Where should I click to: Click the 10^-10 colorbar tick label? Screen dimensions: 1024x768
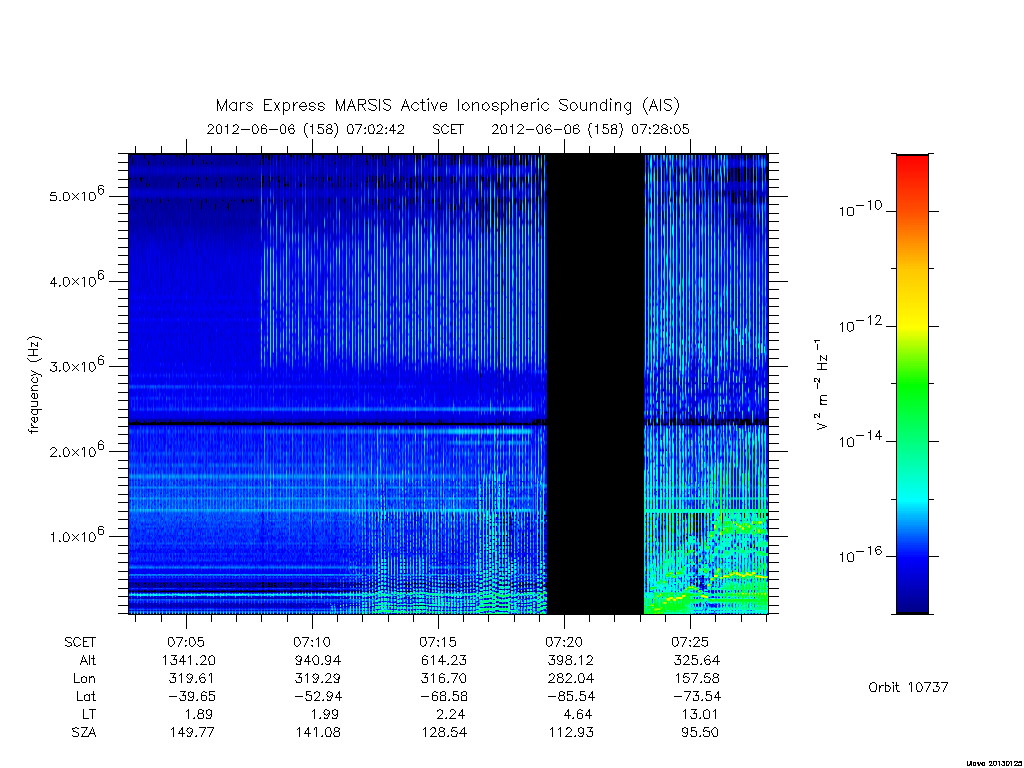860,209
